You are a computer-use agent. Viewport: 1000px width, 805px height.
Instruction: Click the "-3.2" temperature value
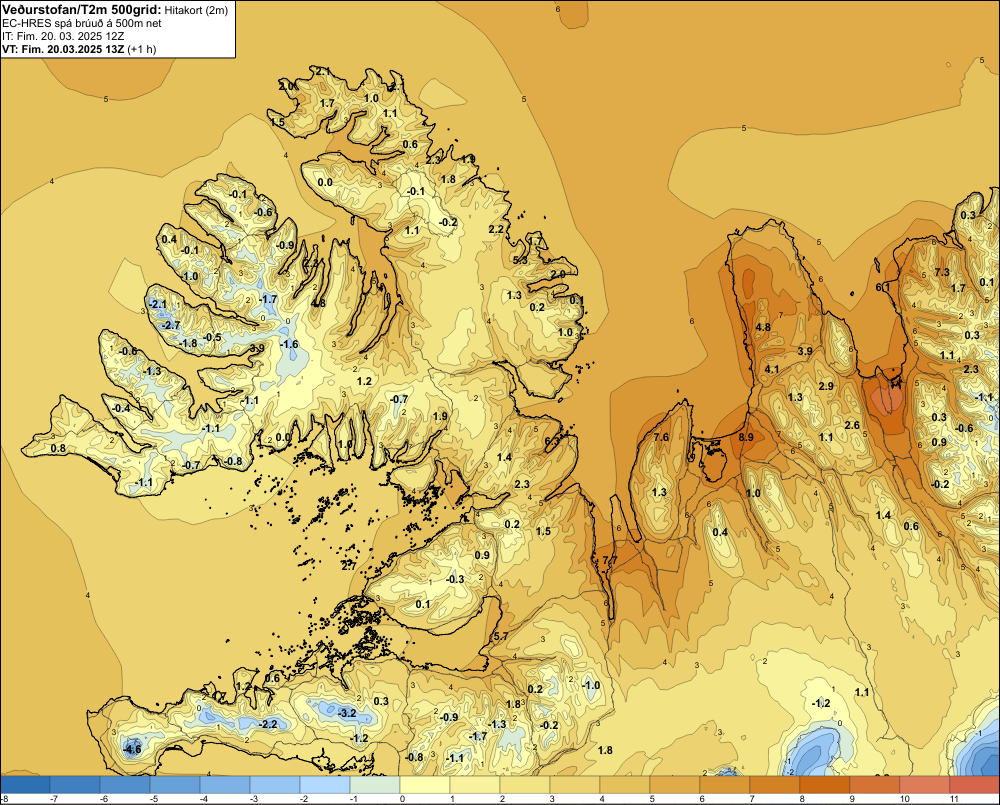pos(346,713)
